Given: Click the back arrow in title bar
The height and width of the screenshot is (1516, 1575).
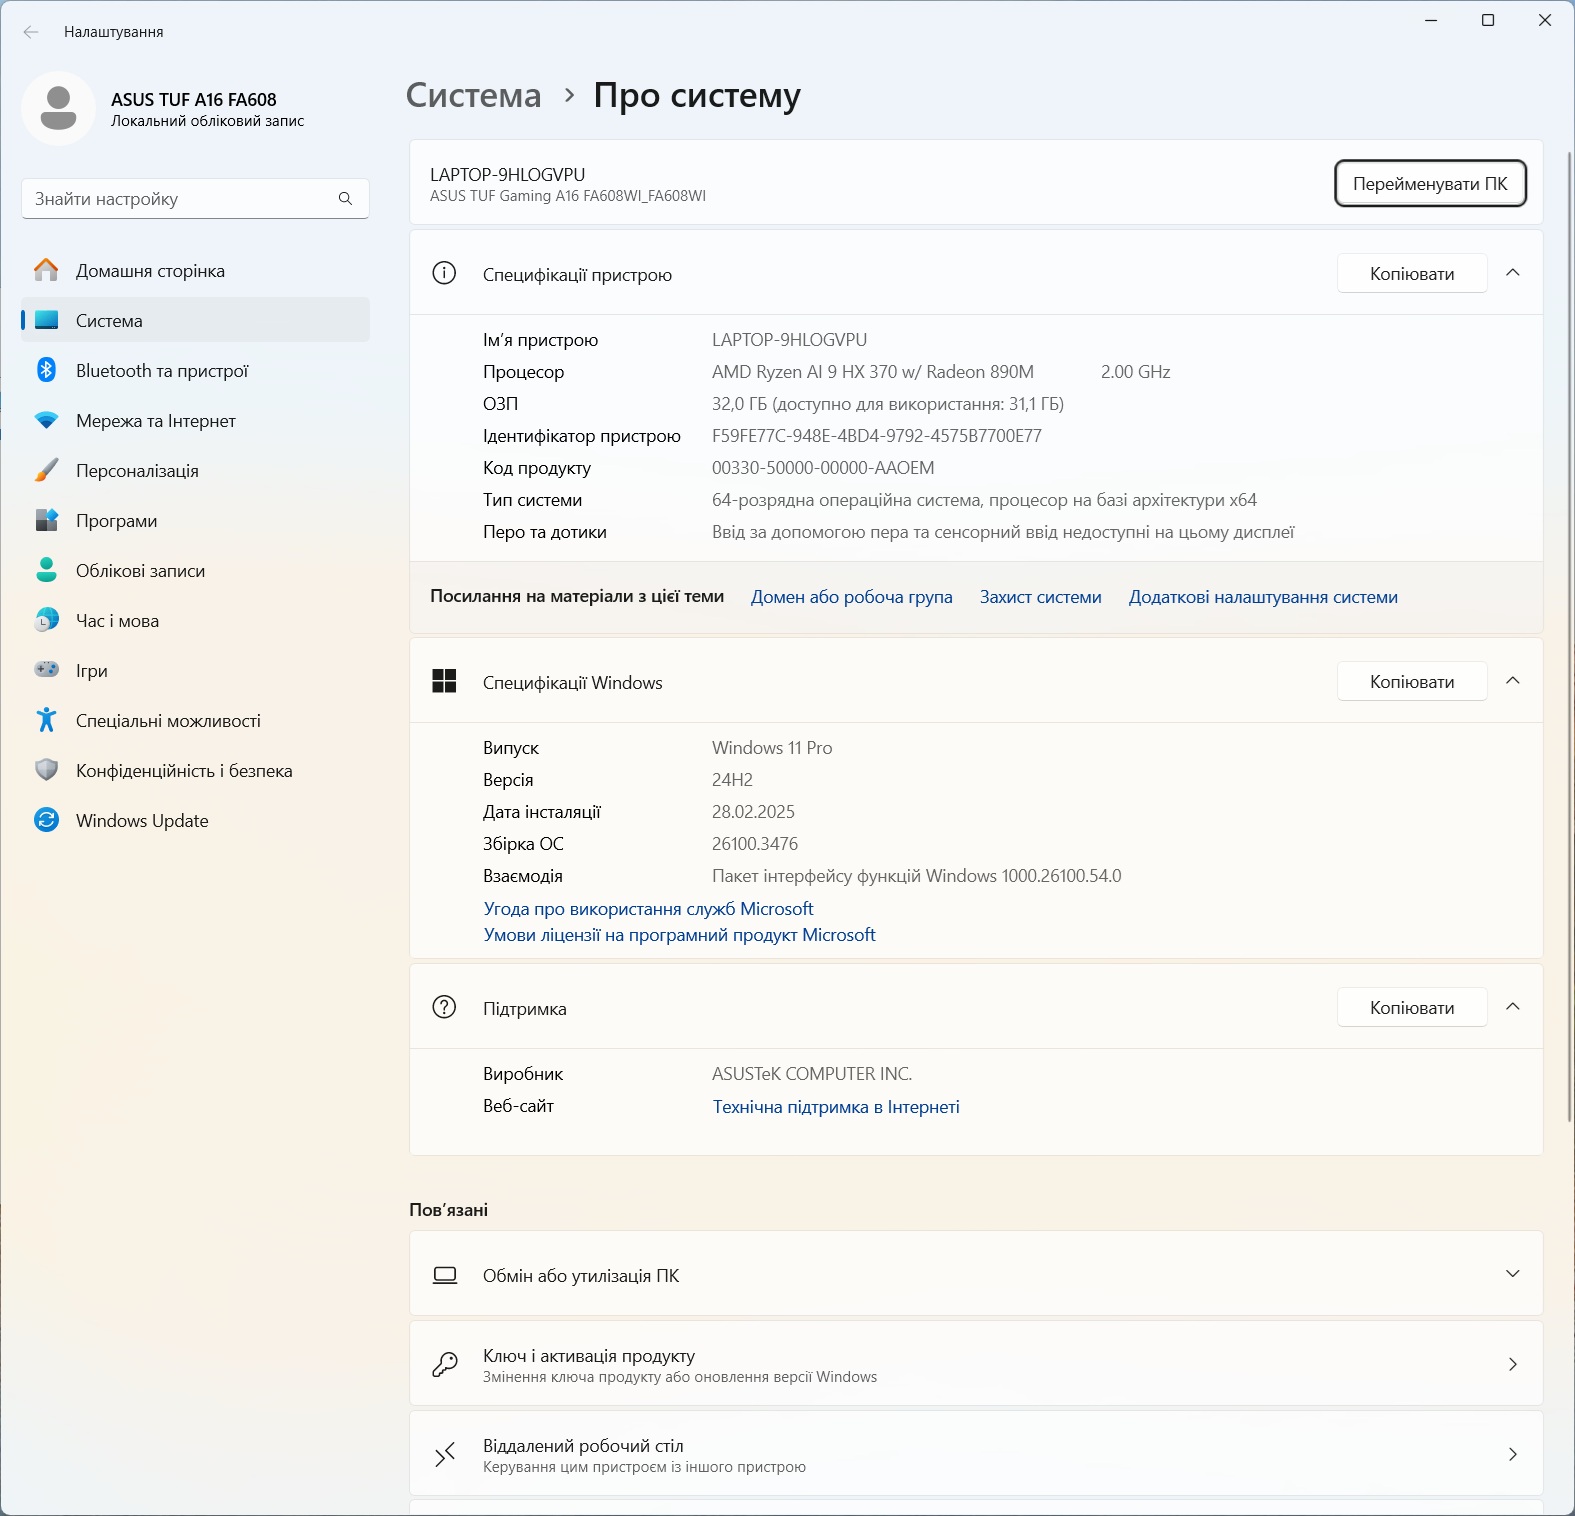Looking at the screenshot, I should [x=31, y=32].
